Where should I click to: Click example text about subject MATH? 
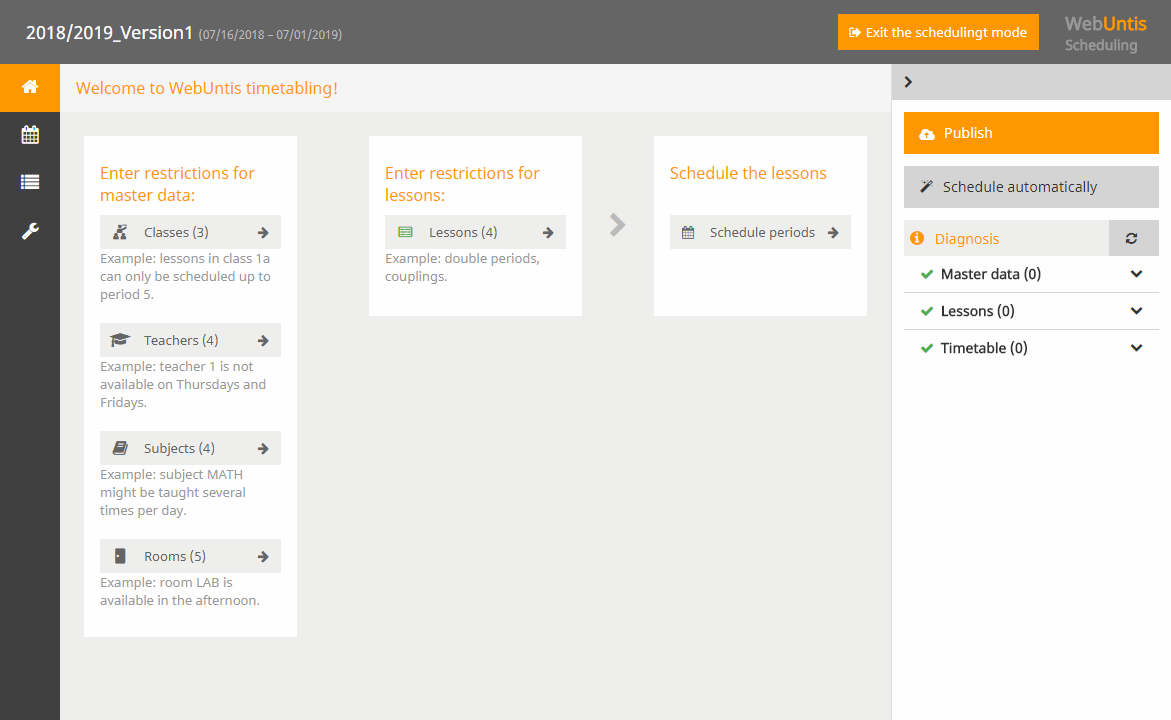[x=173, y=493]
